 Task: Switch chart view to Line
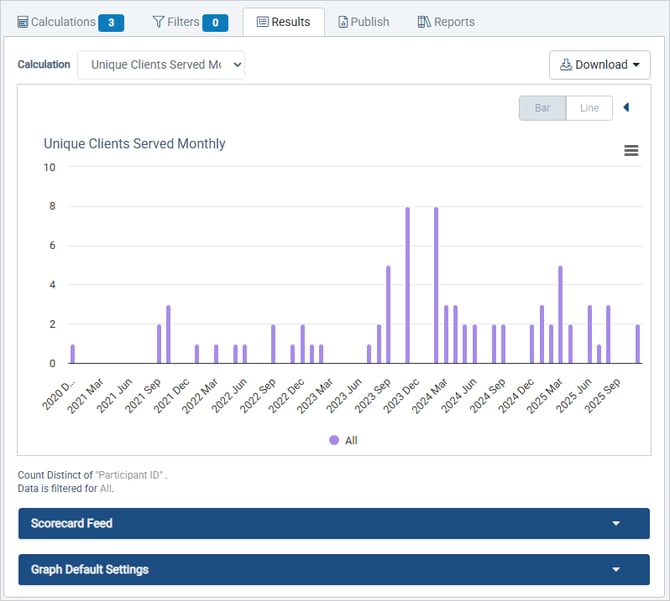[x=589, y=108]
